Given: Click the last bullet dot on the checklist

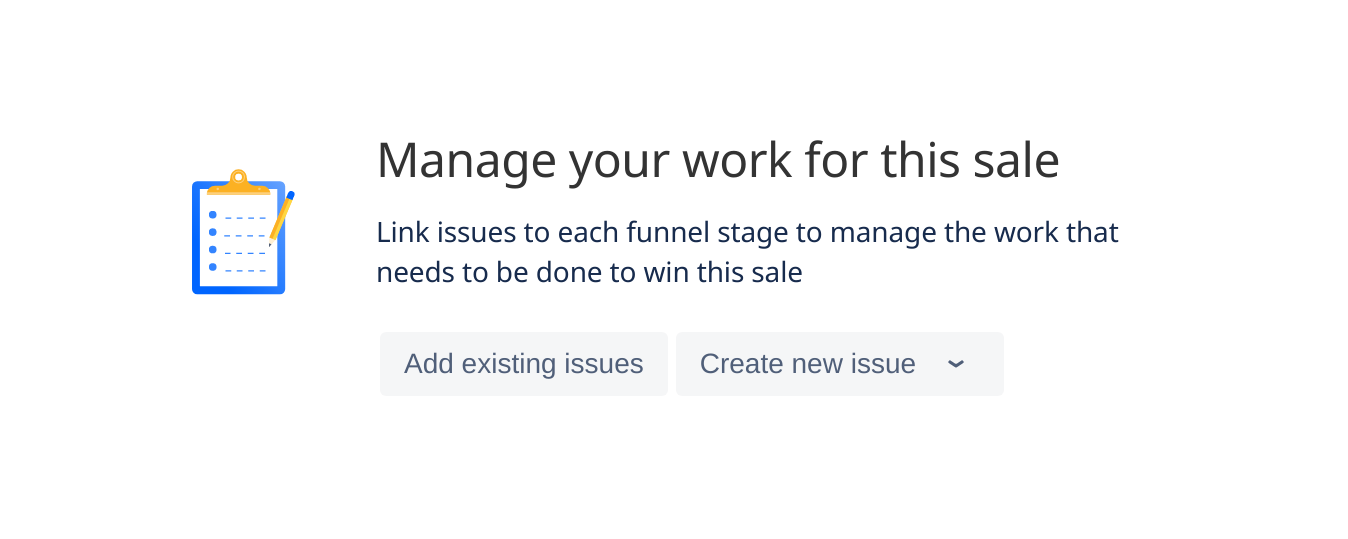Looking at the screenshot, I should pos(212,267).
